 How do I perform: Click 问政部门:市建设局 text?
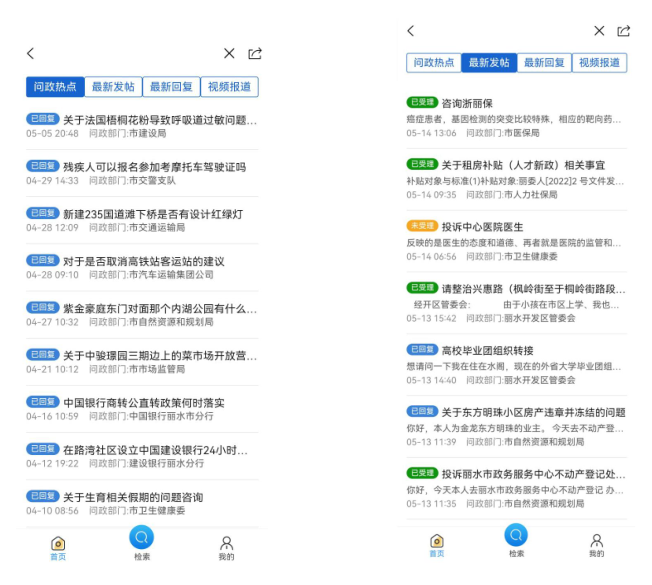[128, 133]
